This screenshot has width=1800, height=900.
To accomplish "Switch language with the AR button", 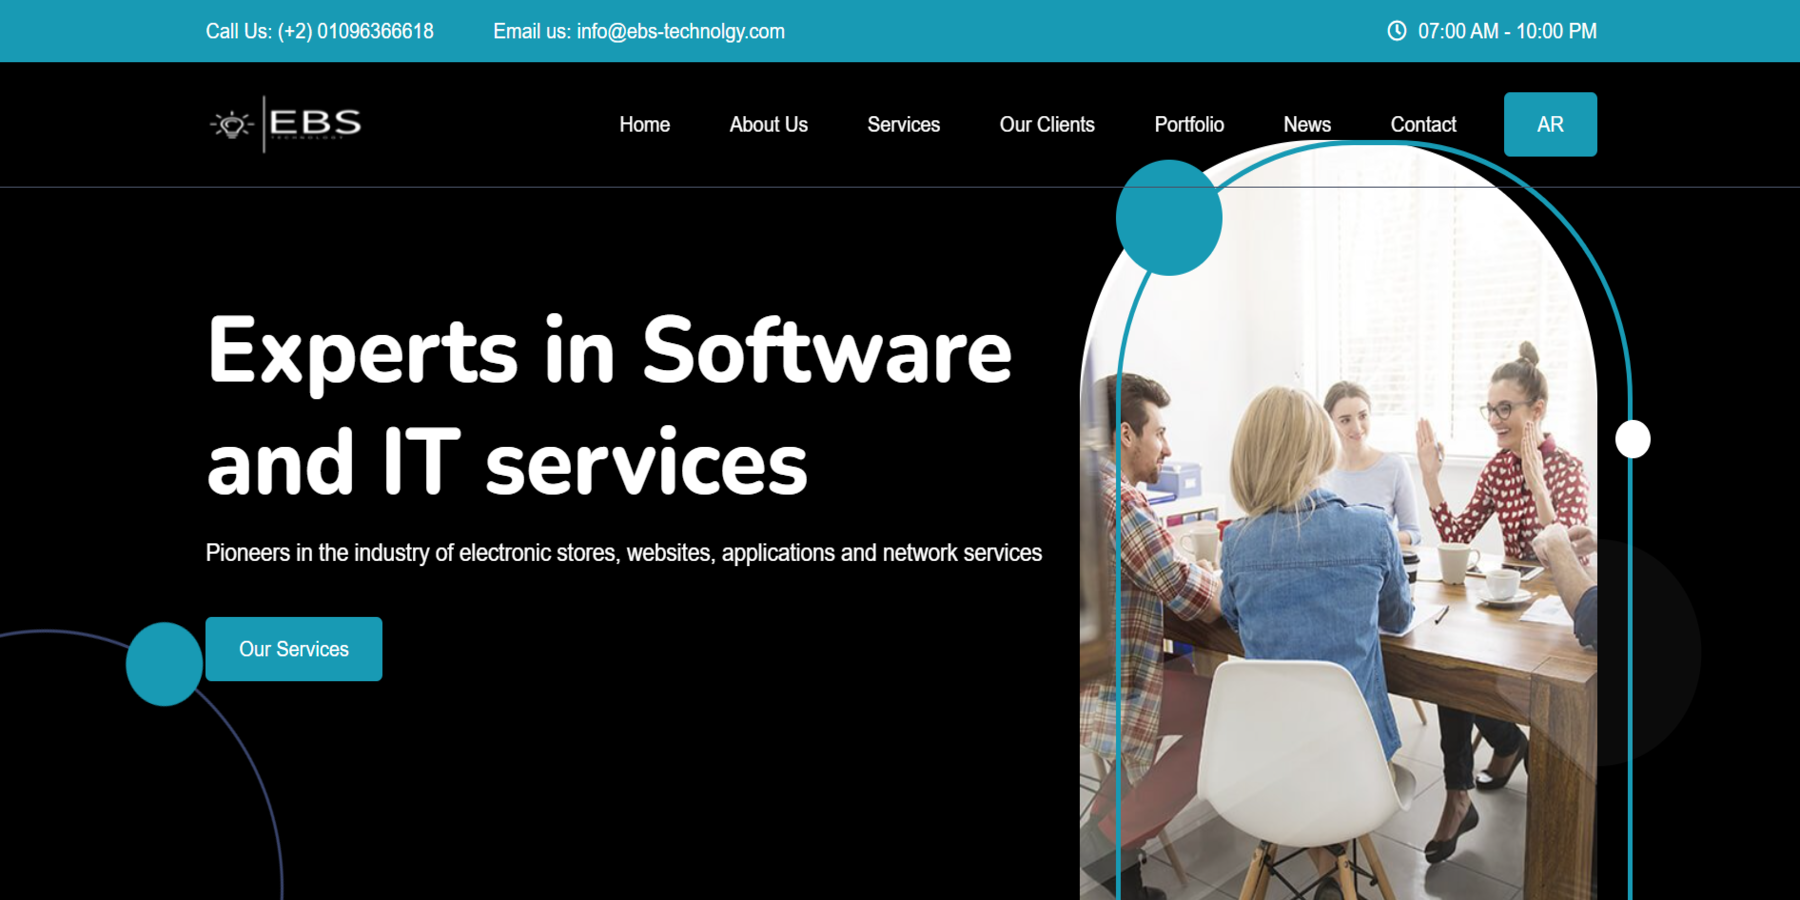I will pyautogui.click(x=1549, y=125).
